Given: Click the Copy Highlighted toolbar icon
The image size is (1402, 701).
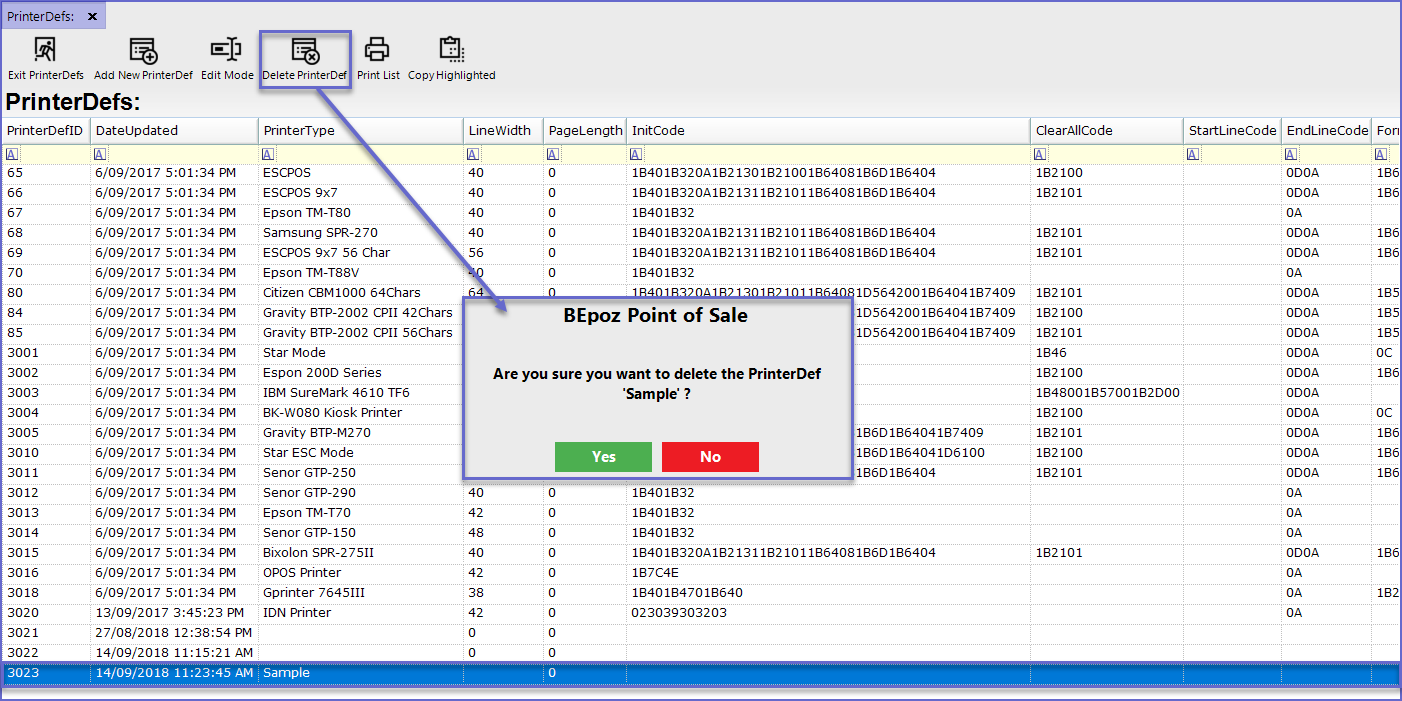Looking at the screenshot, I should pos(451,50).
